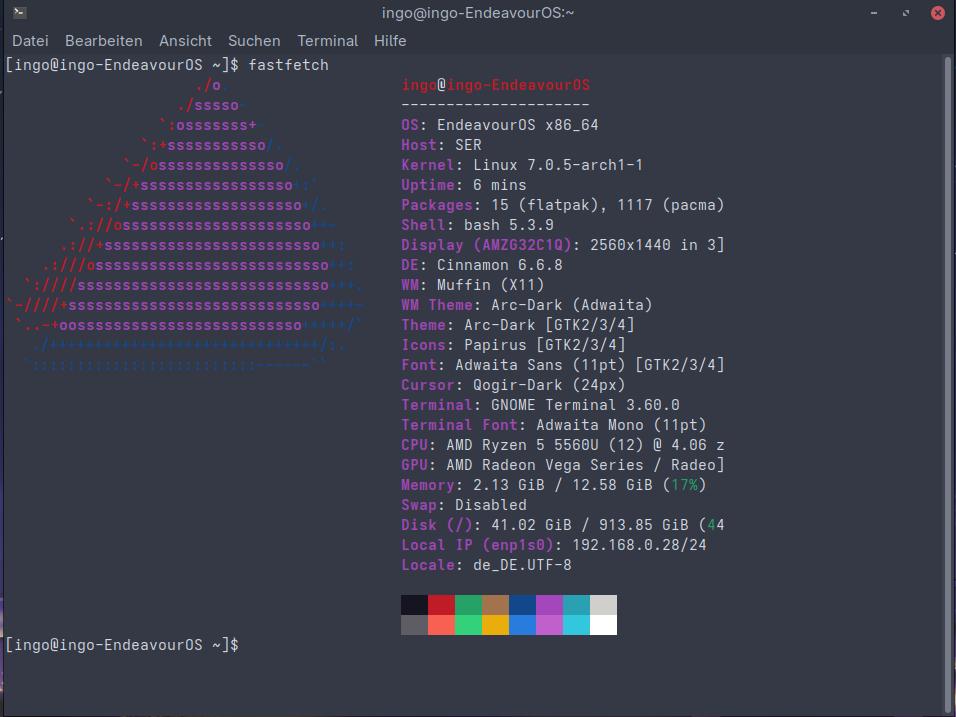Click the WM Theme: Arc-Dark (Adwaita) line
The width and height of the screenshot is (956, 717).
click(x=527, y=305)
